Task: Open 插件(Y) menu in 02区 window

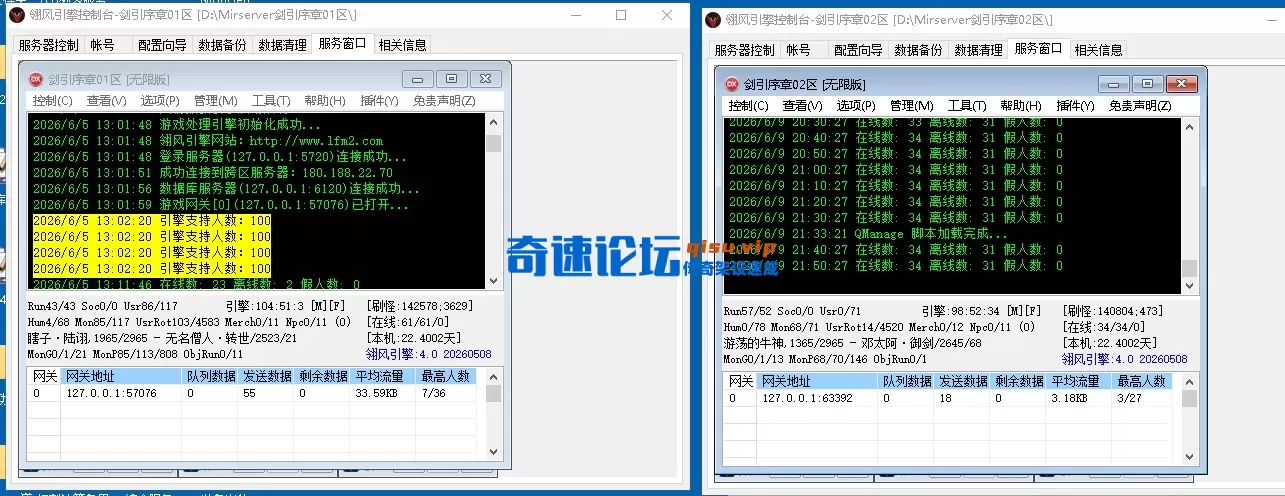Action: pyautogui.click(x=1075, y=106)
